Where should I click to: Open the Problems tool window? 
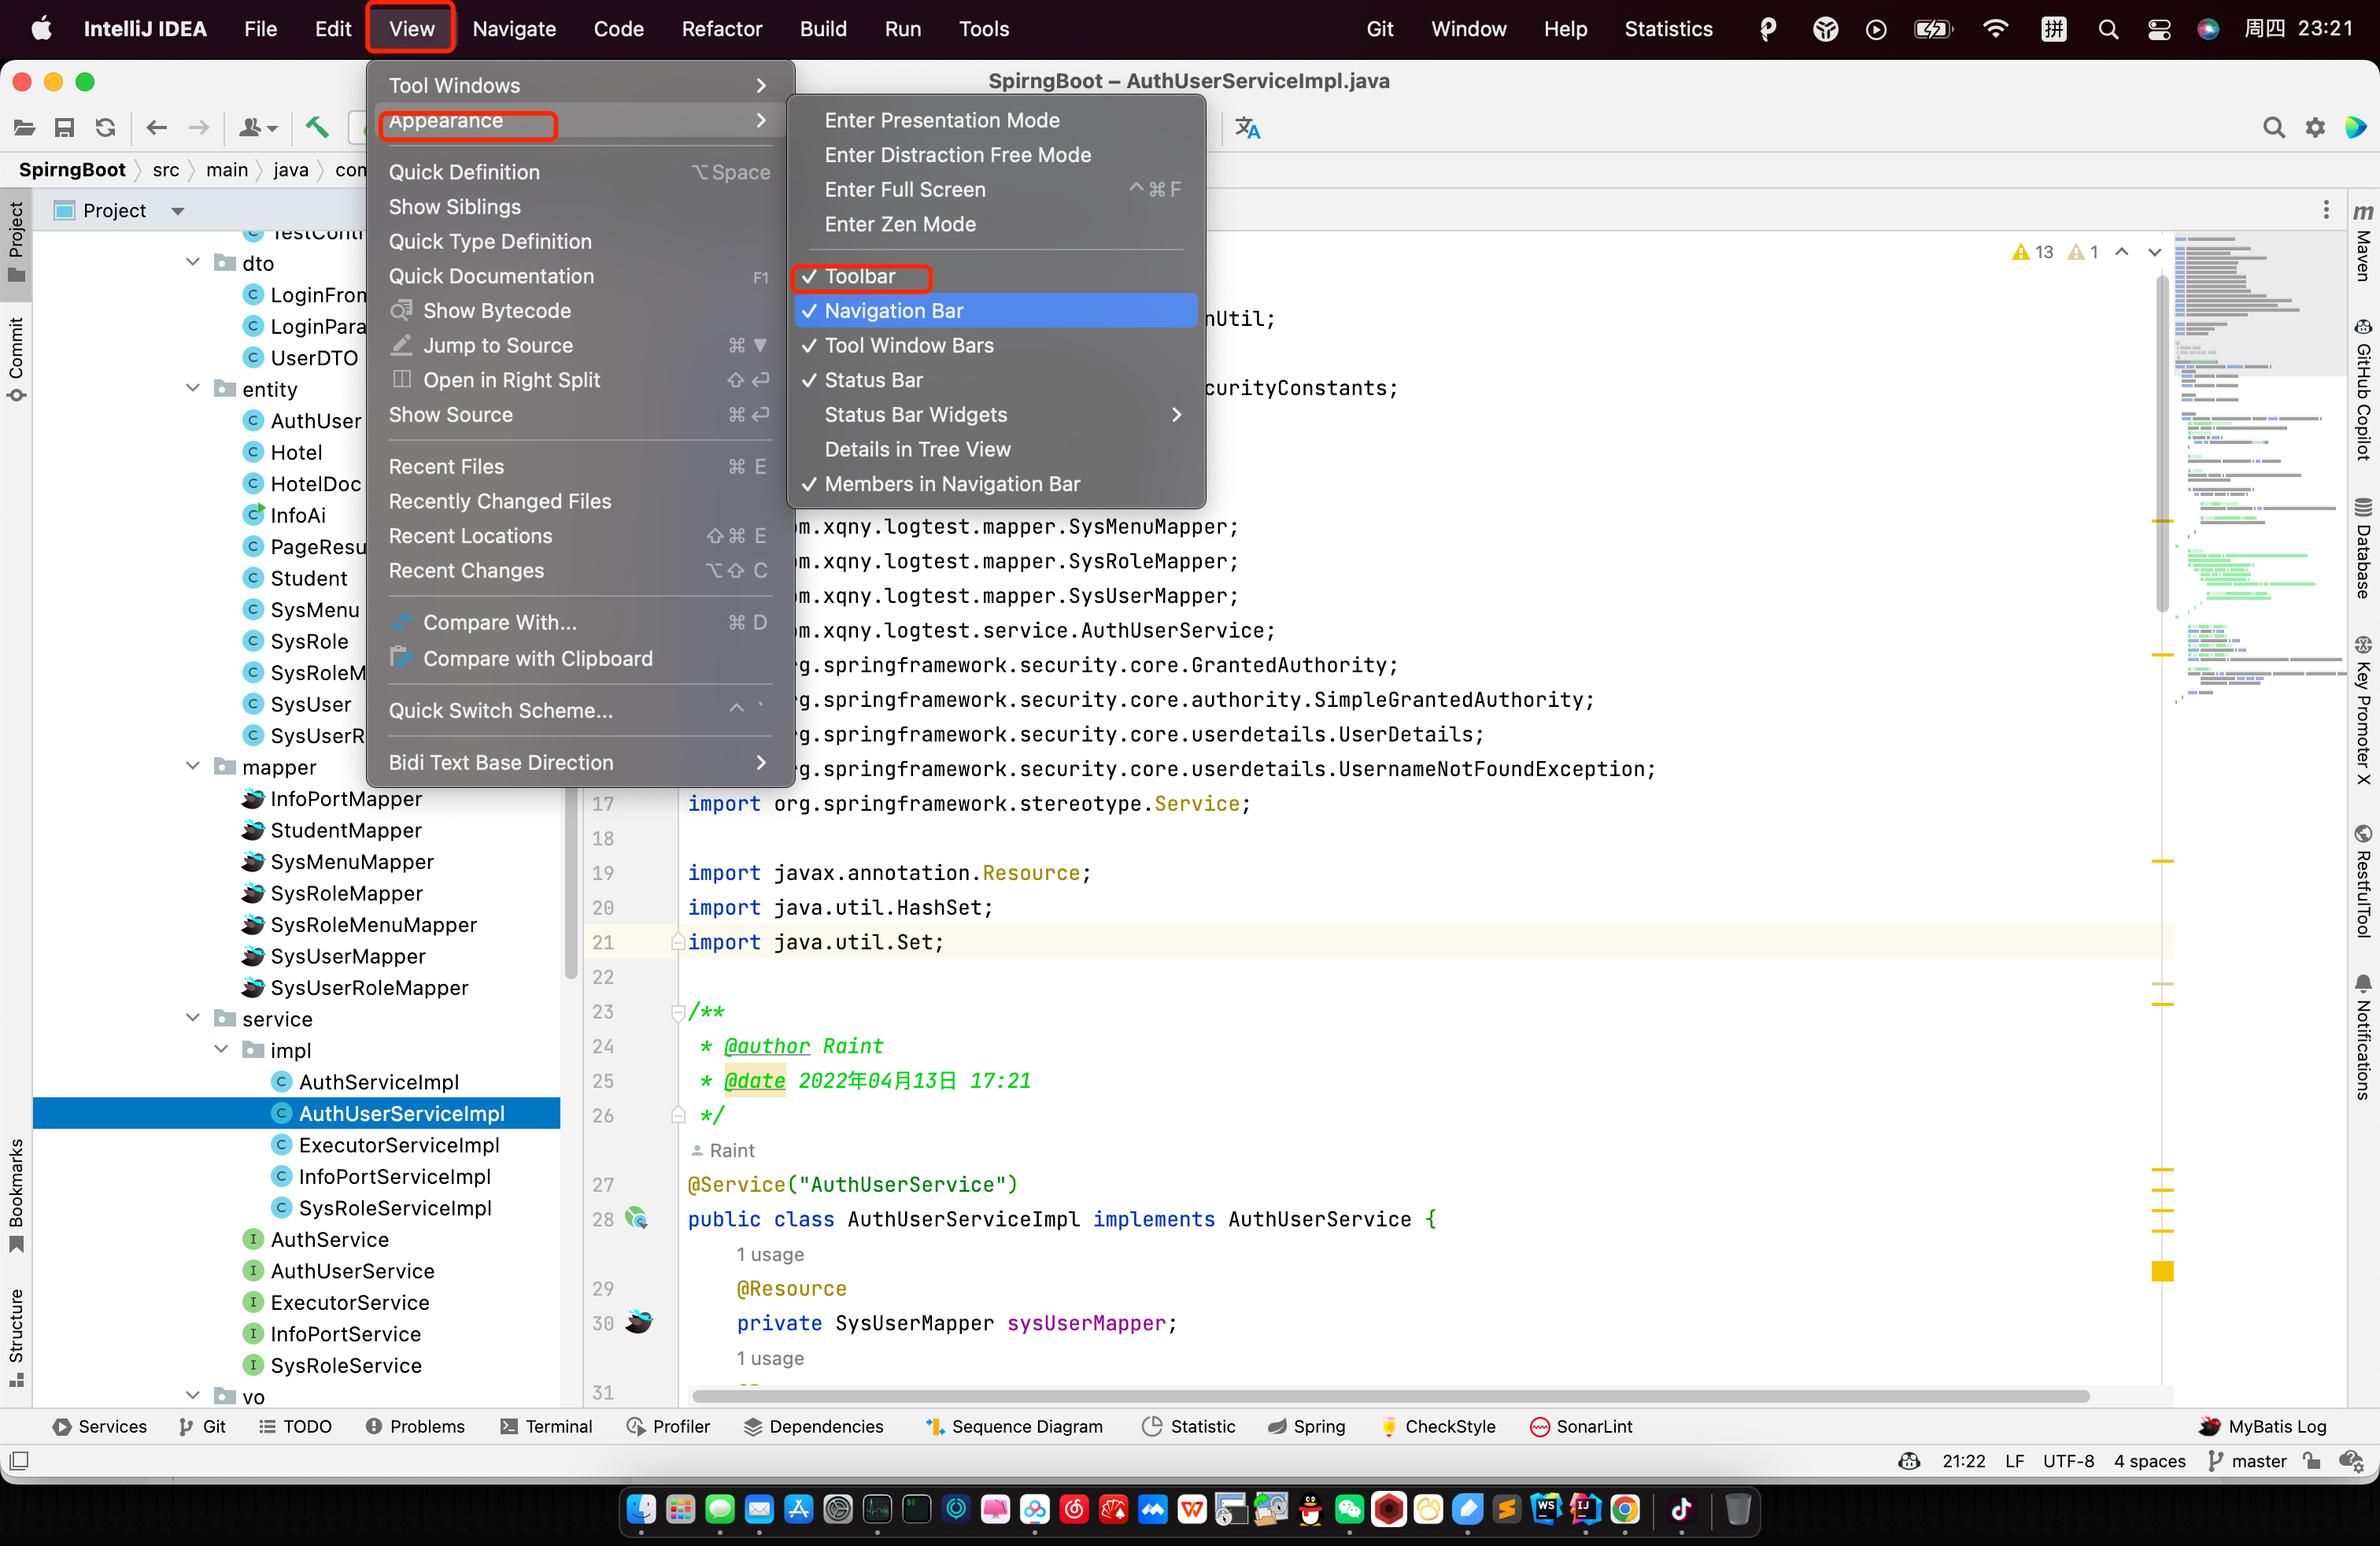click(415, 1426)
